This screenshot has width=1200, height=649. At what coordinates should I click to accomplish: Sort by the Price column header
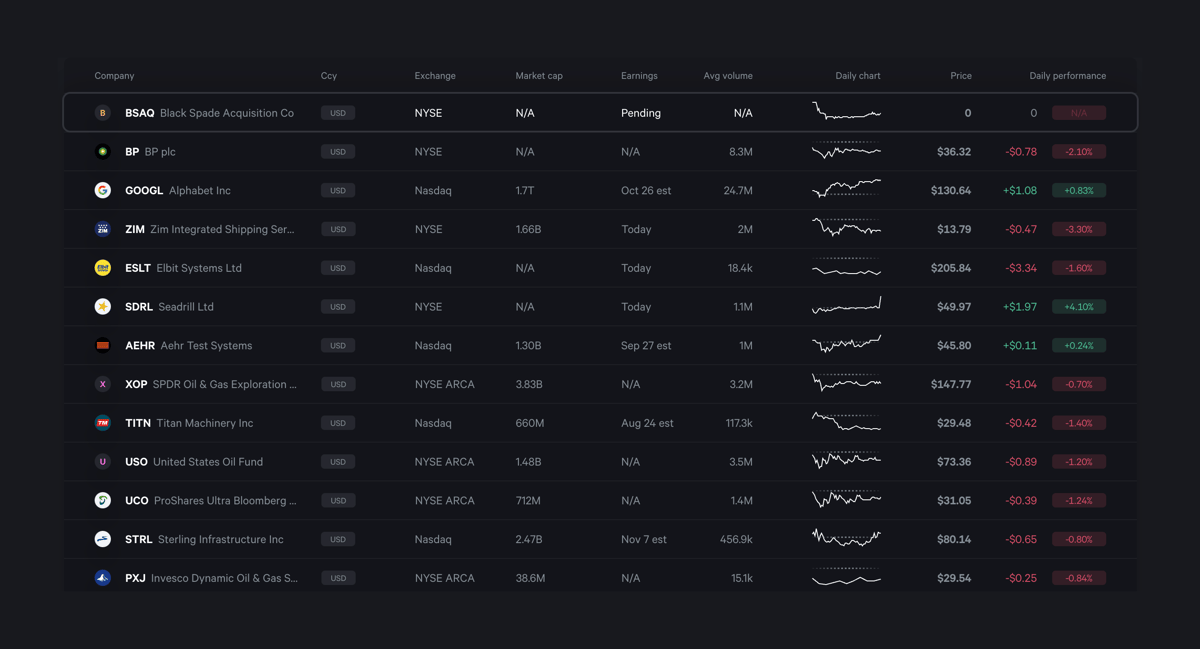pyautogui.click(x=961, y=76)
